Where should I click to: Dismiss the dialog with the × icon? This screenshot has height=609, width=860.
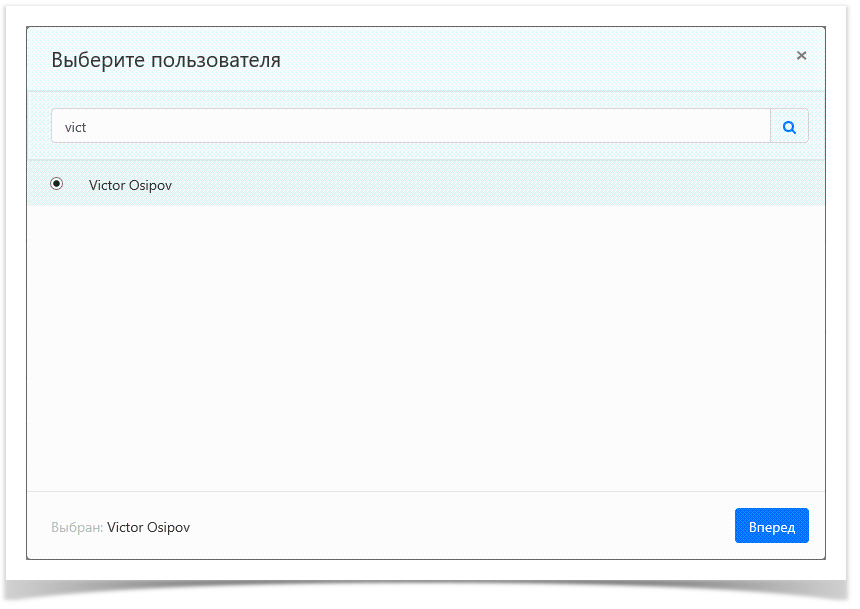801,56
